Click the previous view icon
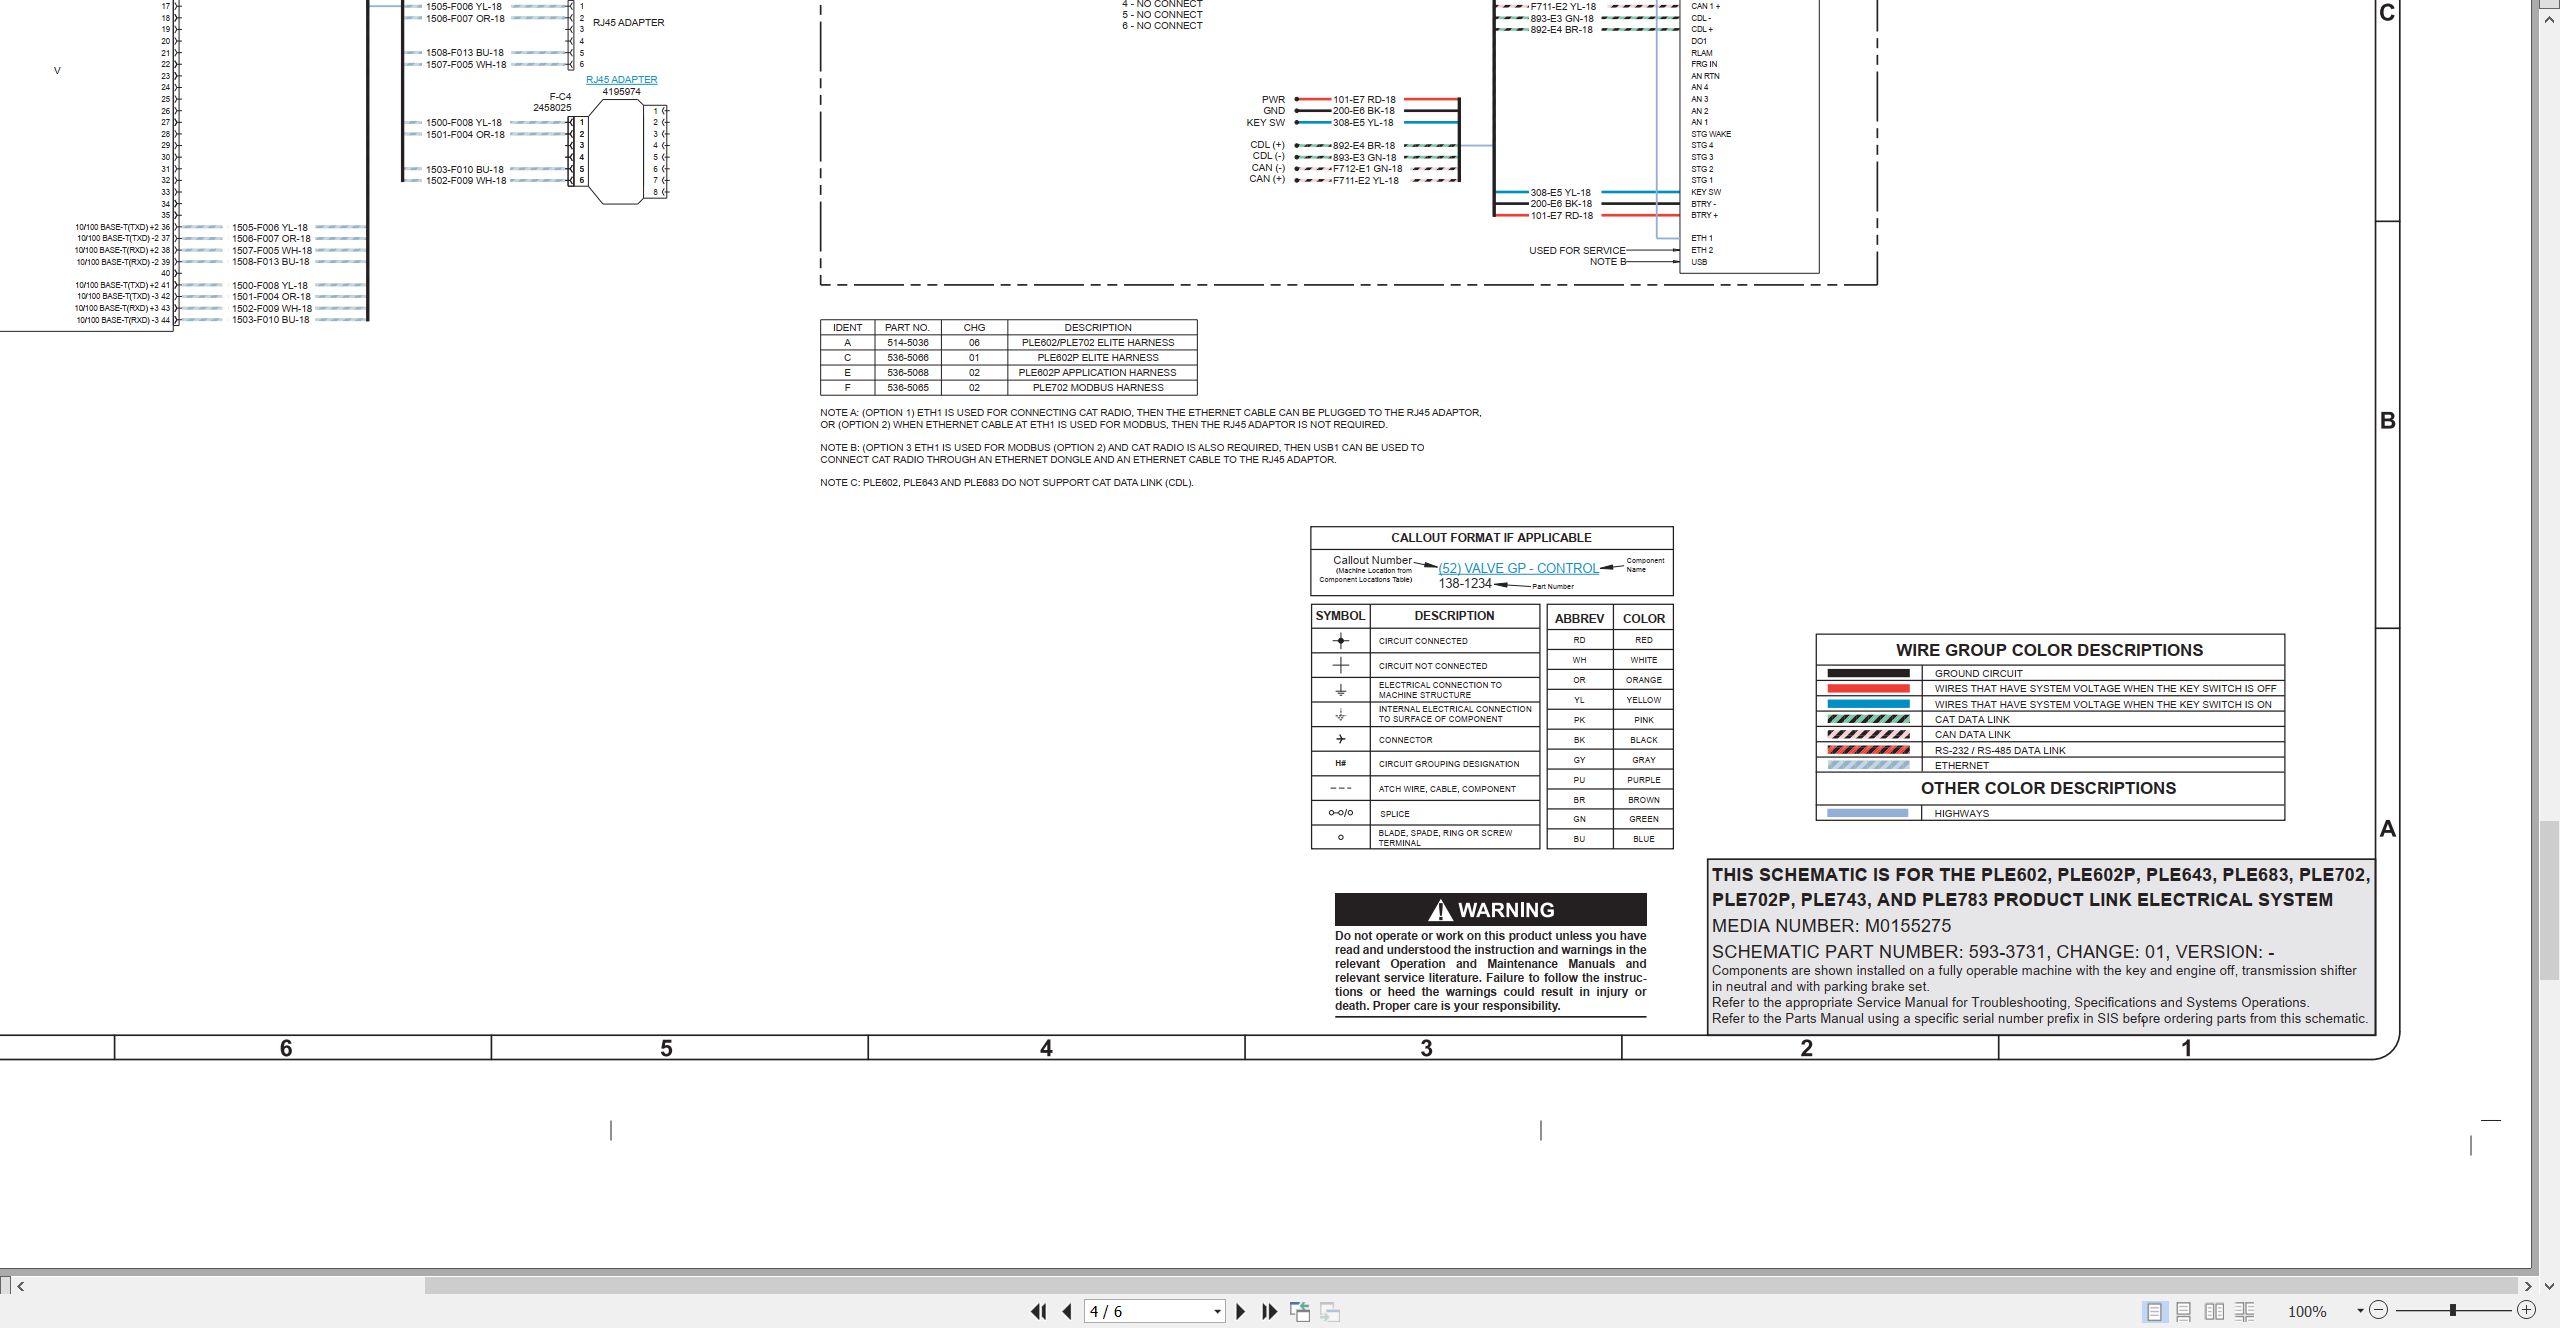This screenshot has height=1328, width=2560. coord(1300,1311)
